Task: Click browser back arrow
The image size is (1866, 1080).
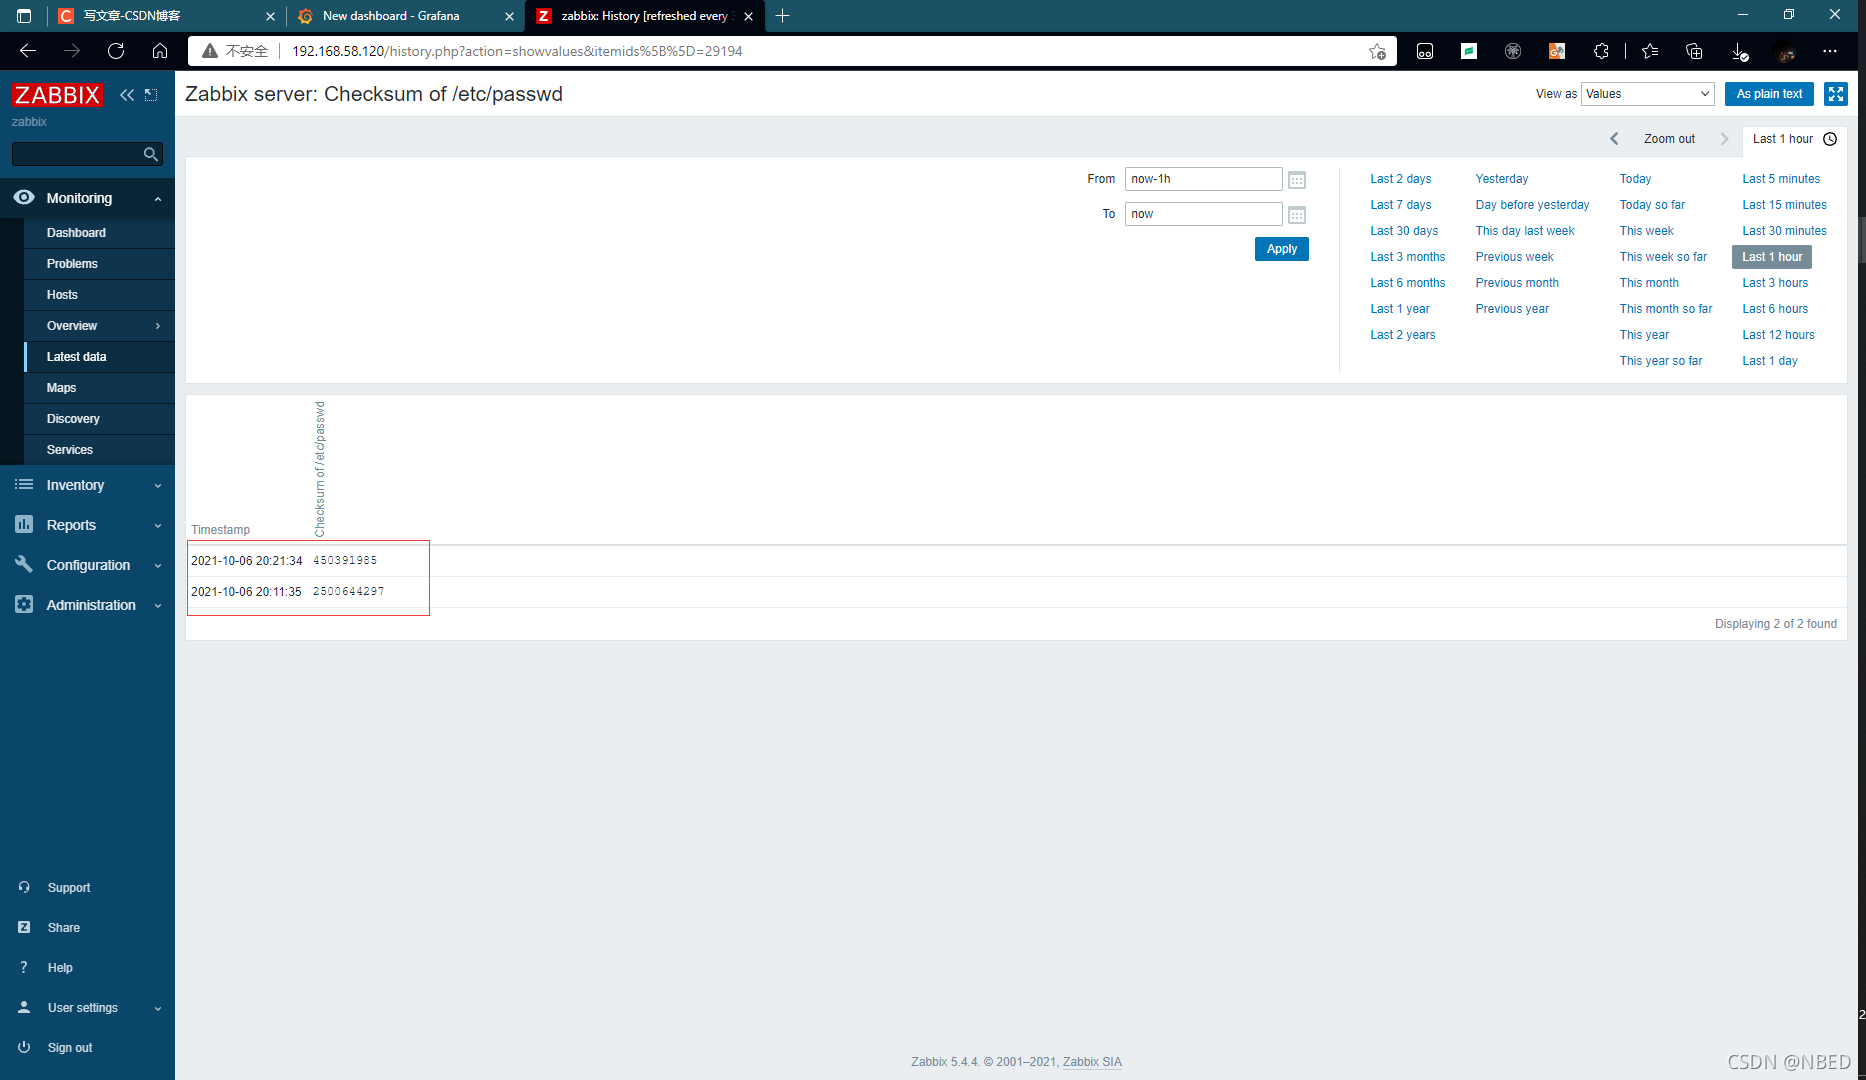Action: 28,51
